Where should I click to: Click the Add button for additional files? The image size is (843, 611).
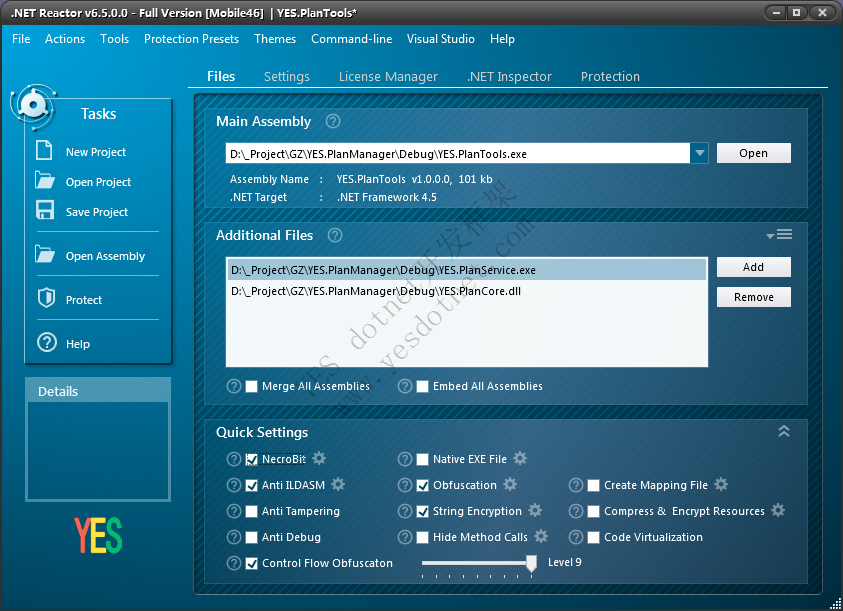pos(753,267)
